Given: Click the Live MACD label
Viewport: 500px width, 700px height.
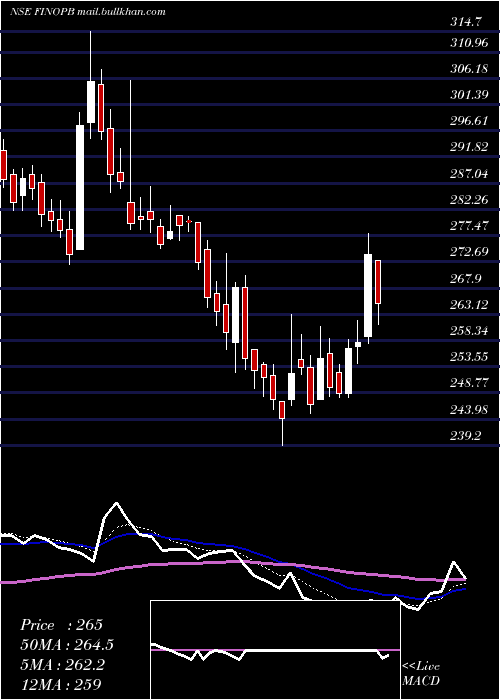Looking at the screenshot, I should point(421,674).
